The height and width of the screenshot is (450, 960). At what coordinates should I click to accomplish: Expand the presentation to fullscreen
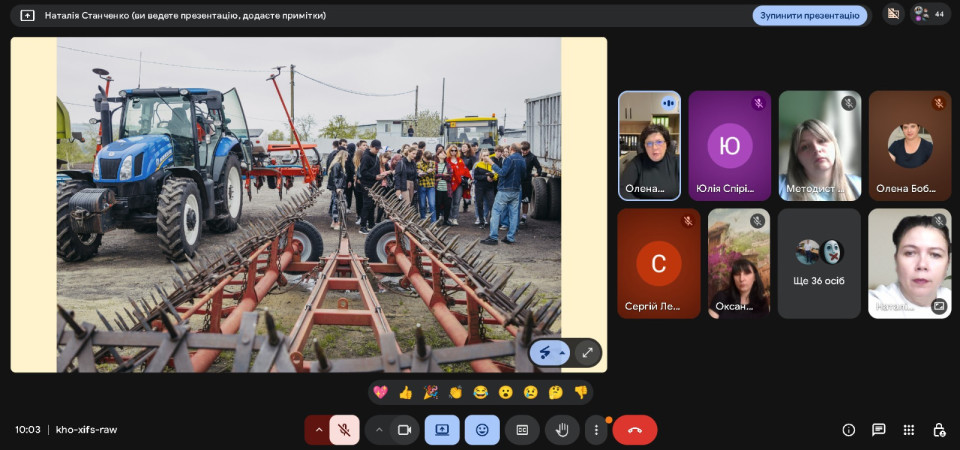pyautogui.click(x=587, y=352)
